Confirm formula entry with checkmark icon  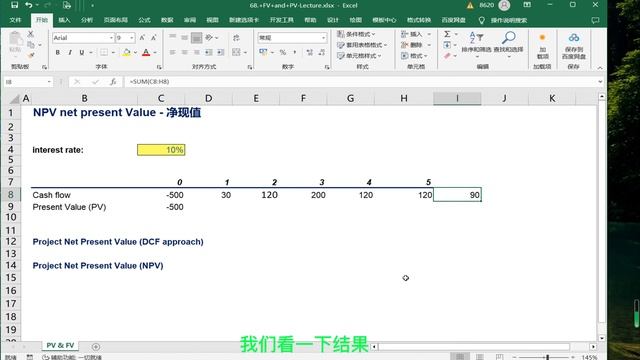coord(96,82)
